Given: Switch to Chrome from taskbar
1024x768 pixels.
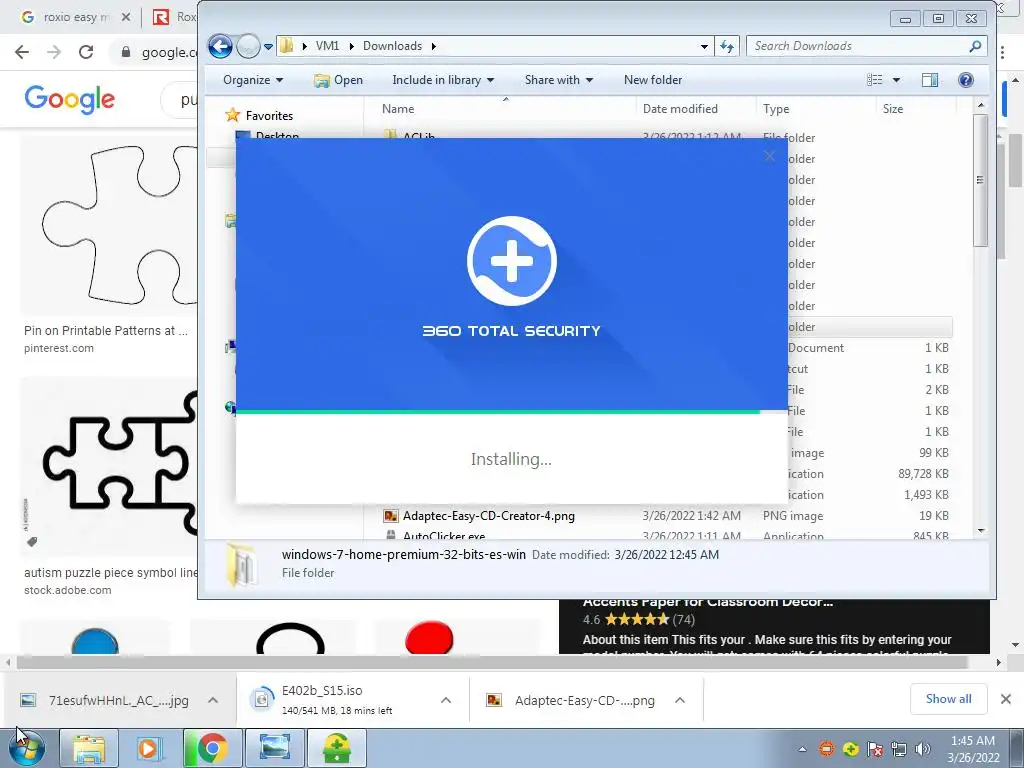Looking at the screenshot, I should point(212,748).
